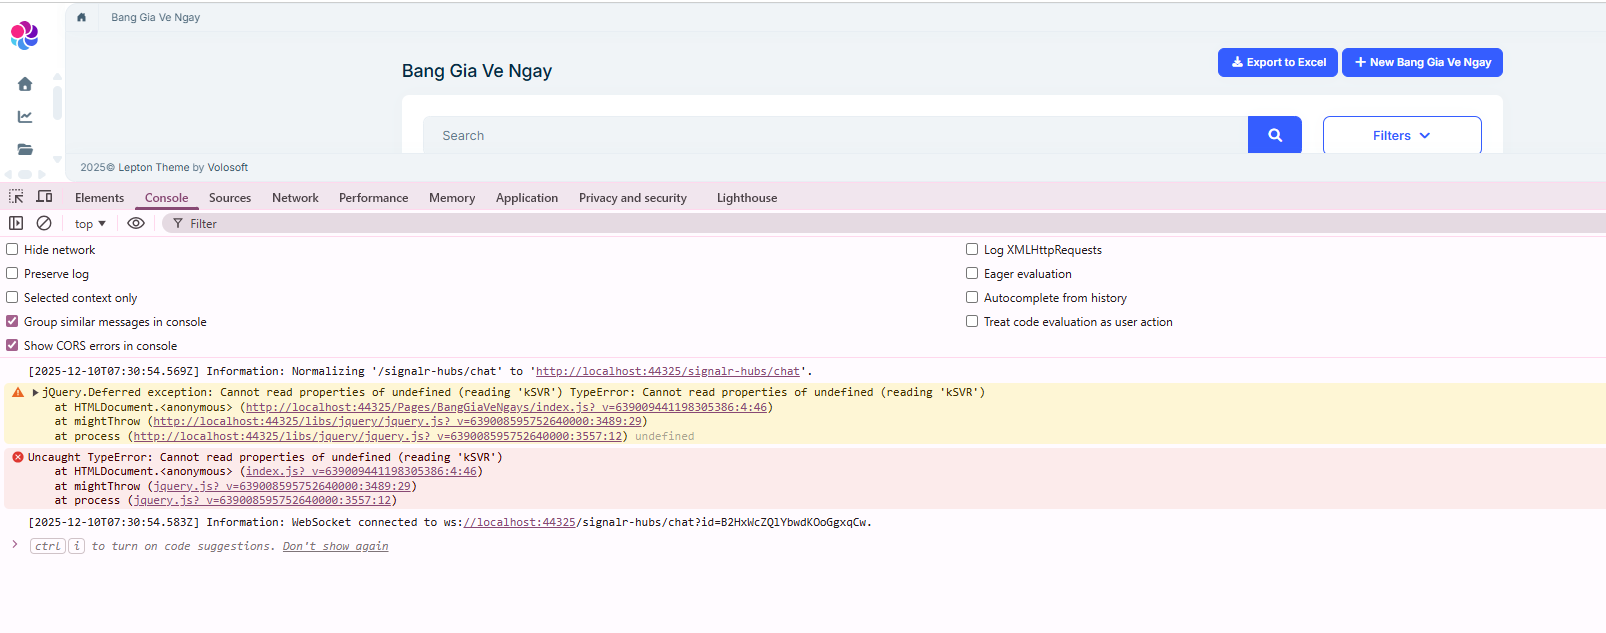Create live expression with eye icon
The height and width of the screenshot is (633, 1606).
(x=136, y=223)
